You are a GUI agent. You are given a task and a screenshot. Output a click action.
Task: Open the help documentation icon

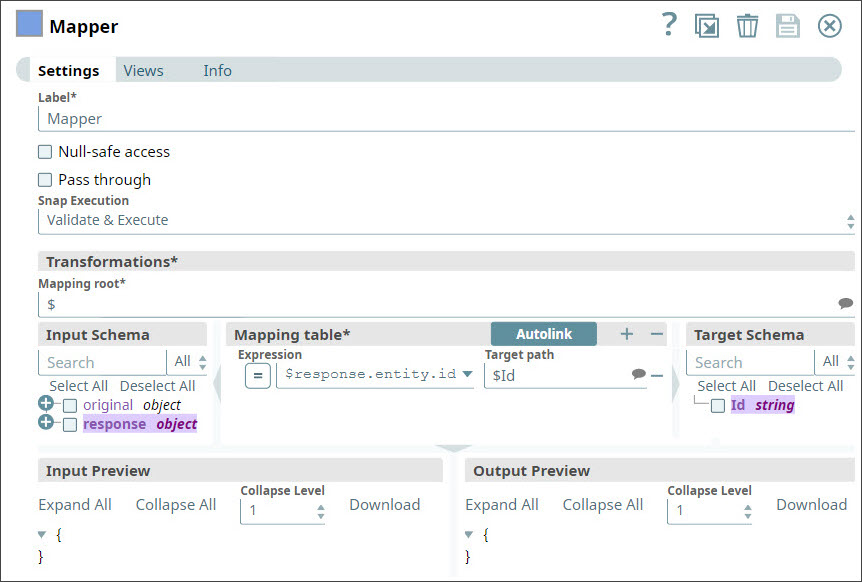[669, 25]
